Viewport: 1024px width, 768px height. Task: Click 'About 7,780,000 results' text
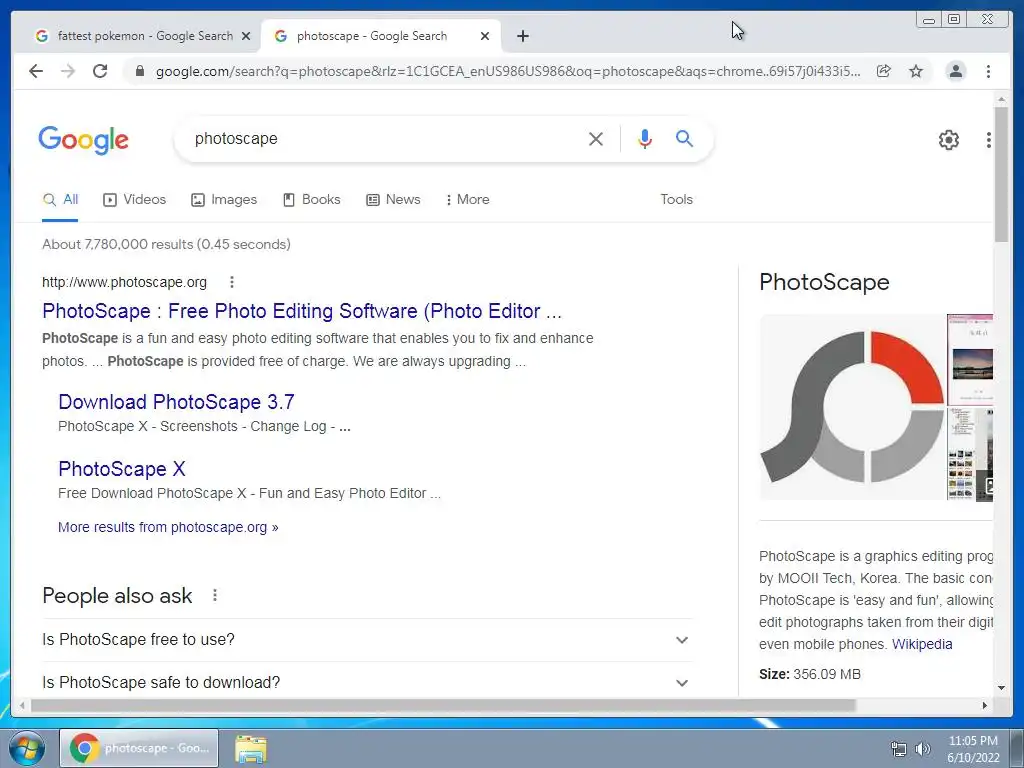pos(118,244)
